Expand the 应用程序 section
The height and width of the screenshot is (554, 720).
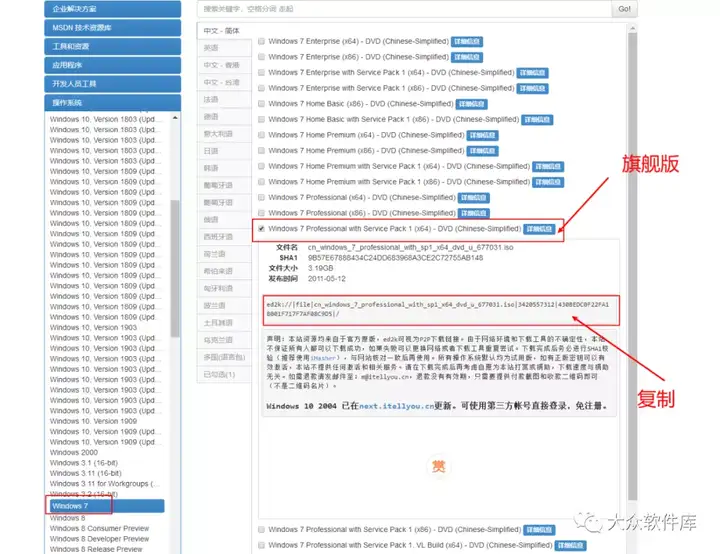[112, 65]
